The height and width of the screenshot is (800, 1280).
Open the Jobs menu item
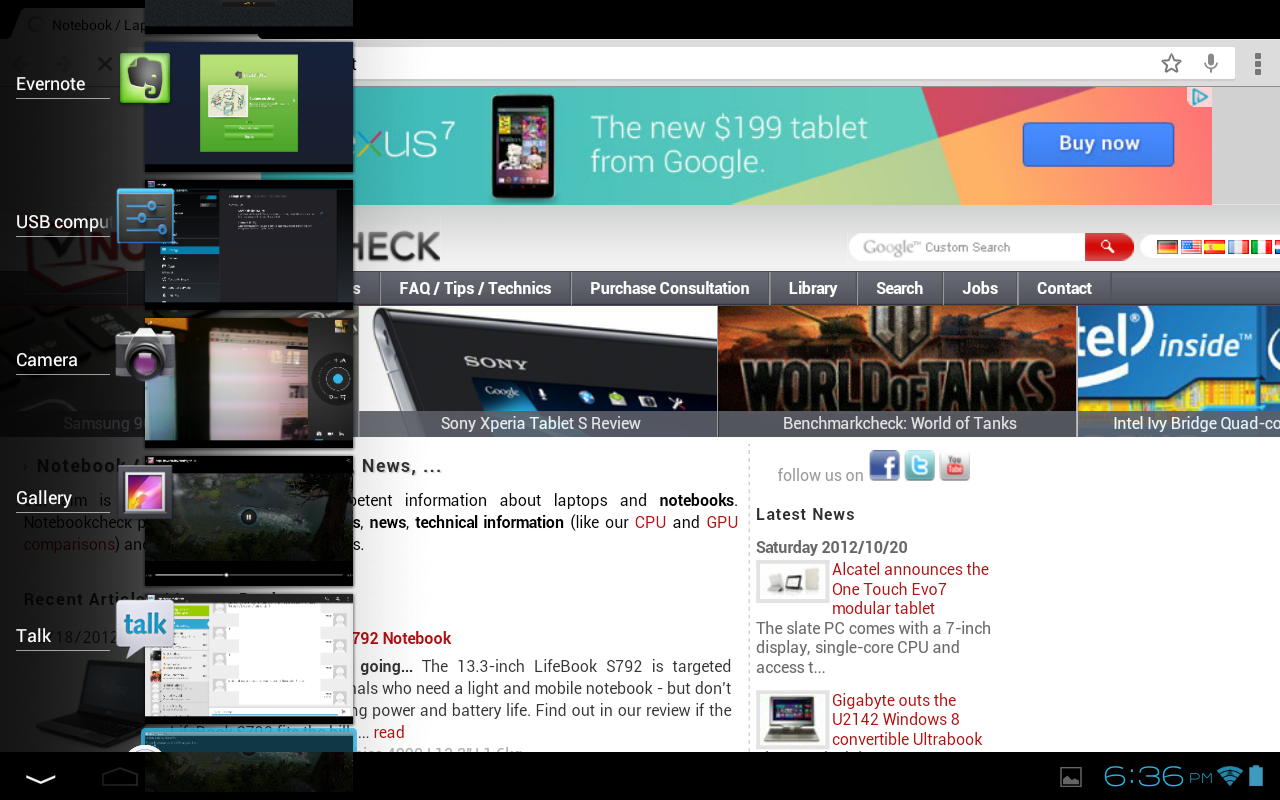tap(980, 288)
